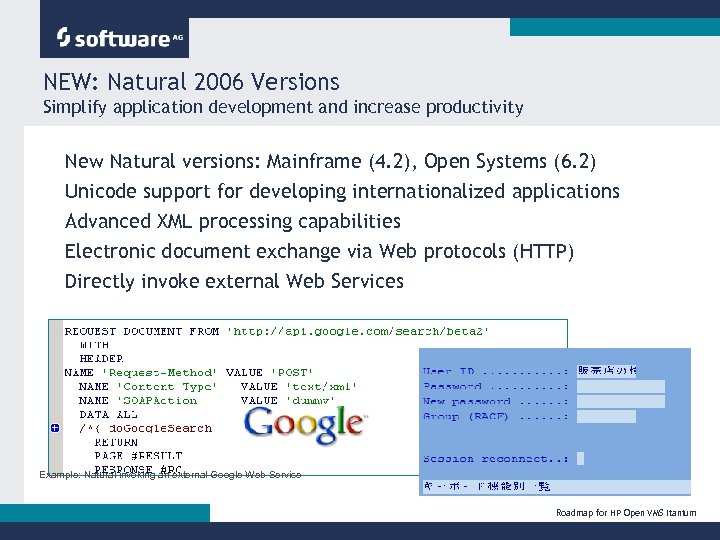Click the 'DATA ALL' code line
This screenshot has width=720, height=540.
pos(108,414)
